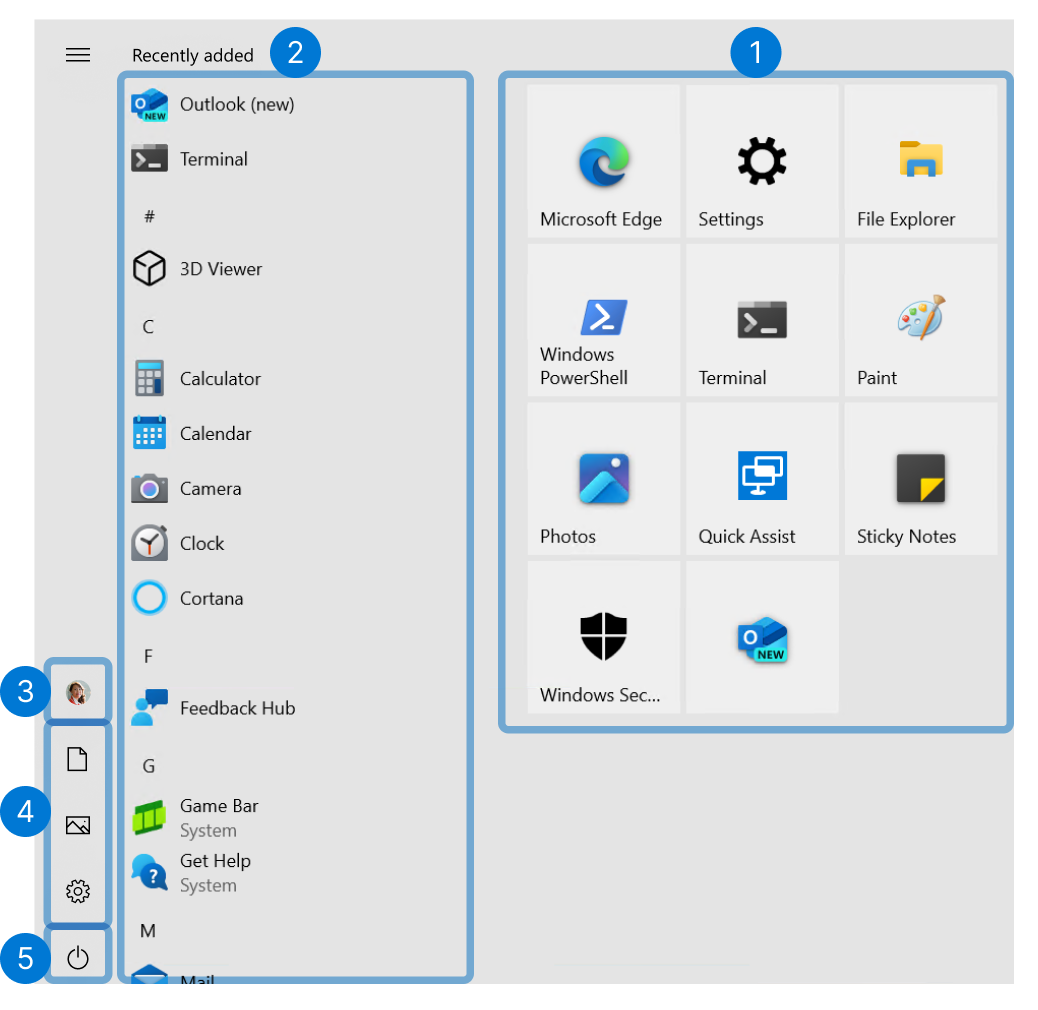Viewport: 1038px width, 1010px height.
Task: Open the Photos tile
Action: pyautogui.click(x=603, y=479)
